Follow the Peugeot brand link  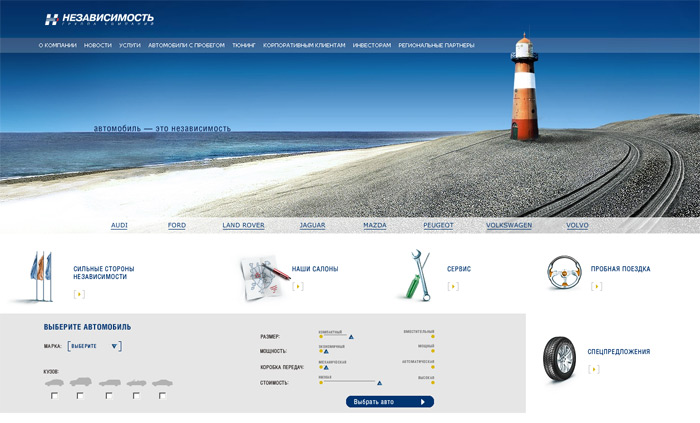(x=438, y=225)
